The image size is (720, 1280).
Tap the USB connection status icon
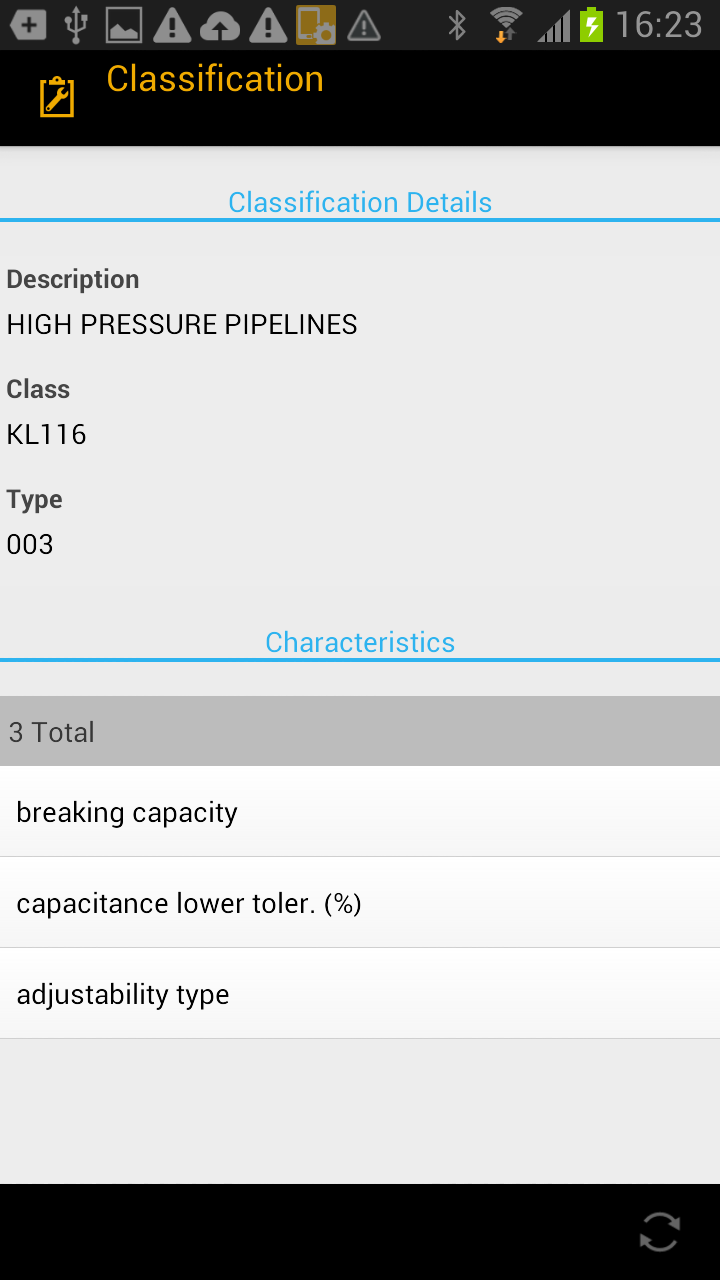pos(76,25)
